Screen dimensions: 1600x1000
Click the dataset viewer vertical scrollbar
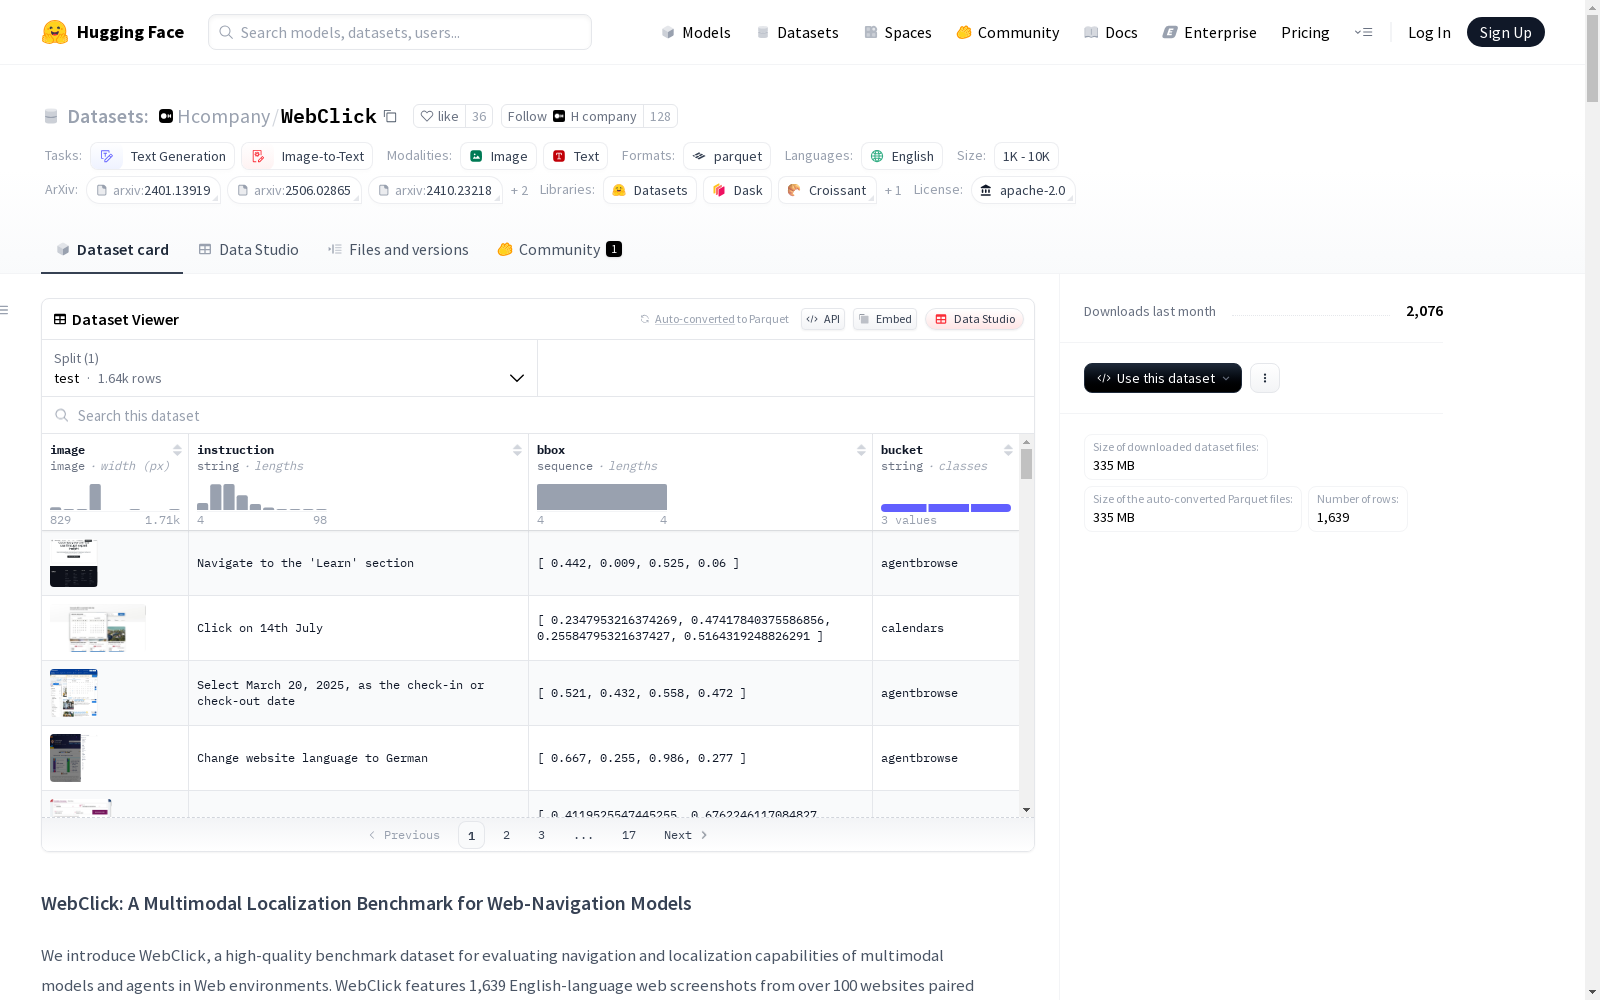[x=1026, y=465]
